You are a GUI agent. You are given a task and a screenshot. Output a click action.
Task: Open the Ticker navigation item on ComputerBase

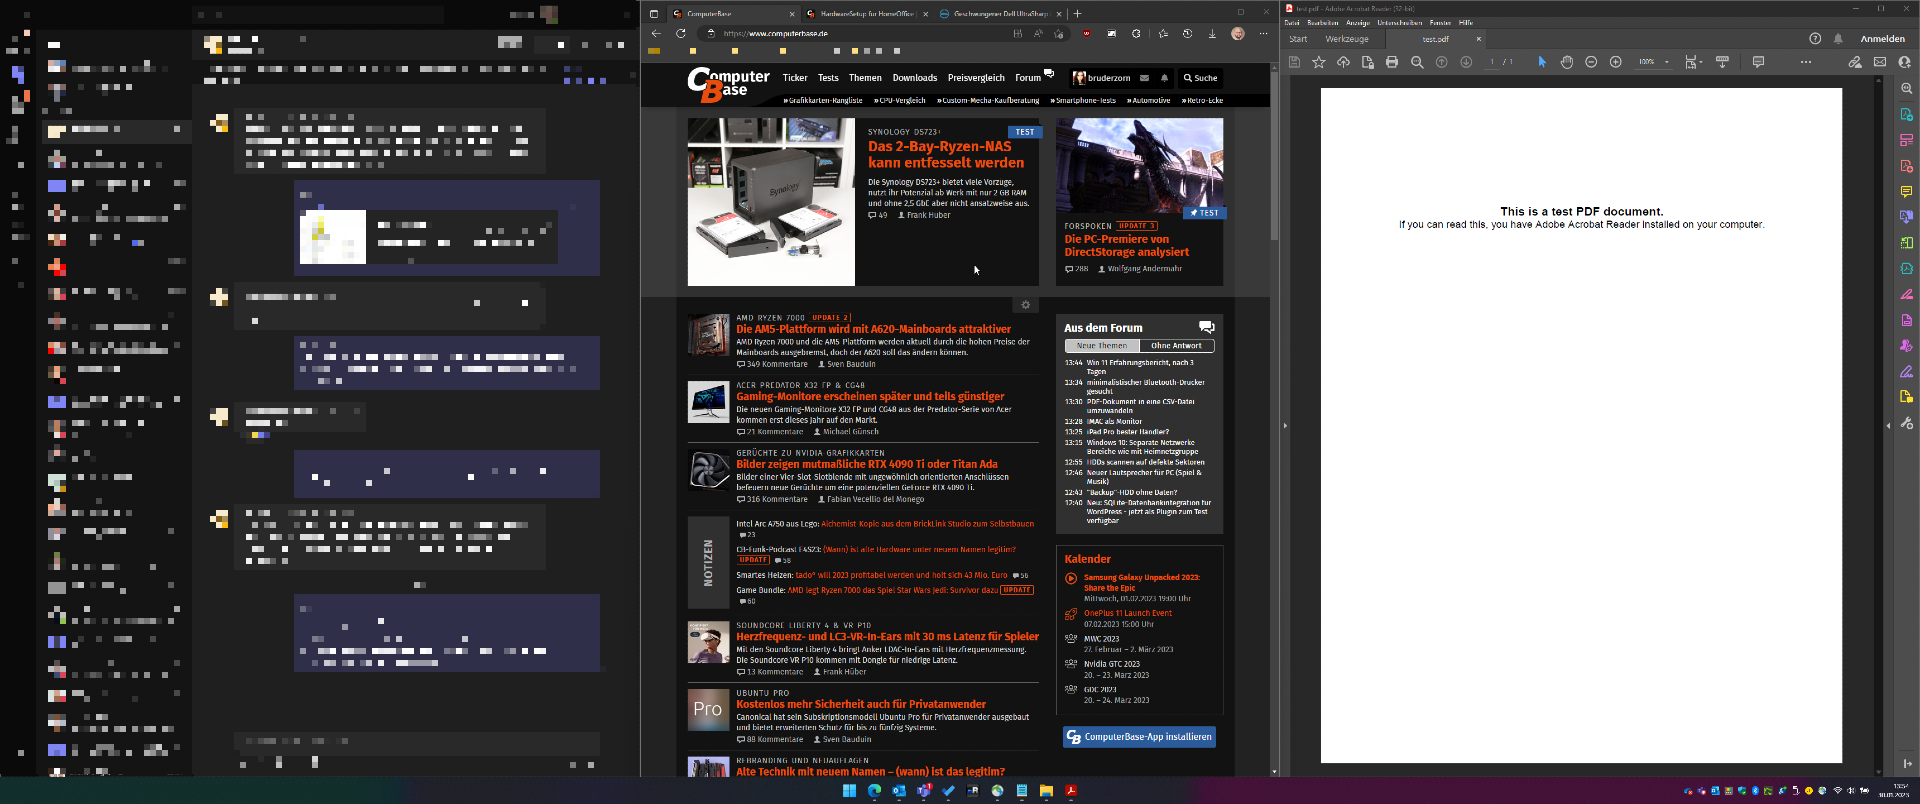click(795, 78)
